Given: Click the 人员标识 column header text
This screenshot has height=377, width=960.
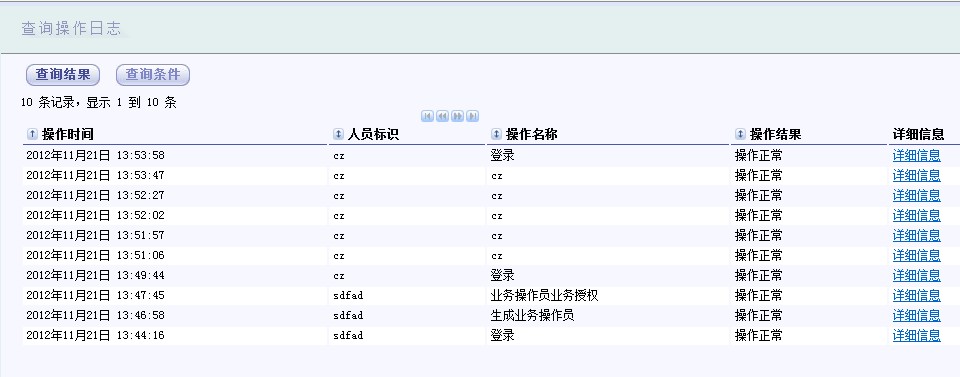Looking at the screenshot, I should [x=373, y=135].
